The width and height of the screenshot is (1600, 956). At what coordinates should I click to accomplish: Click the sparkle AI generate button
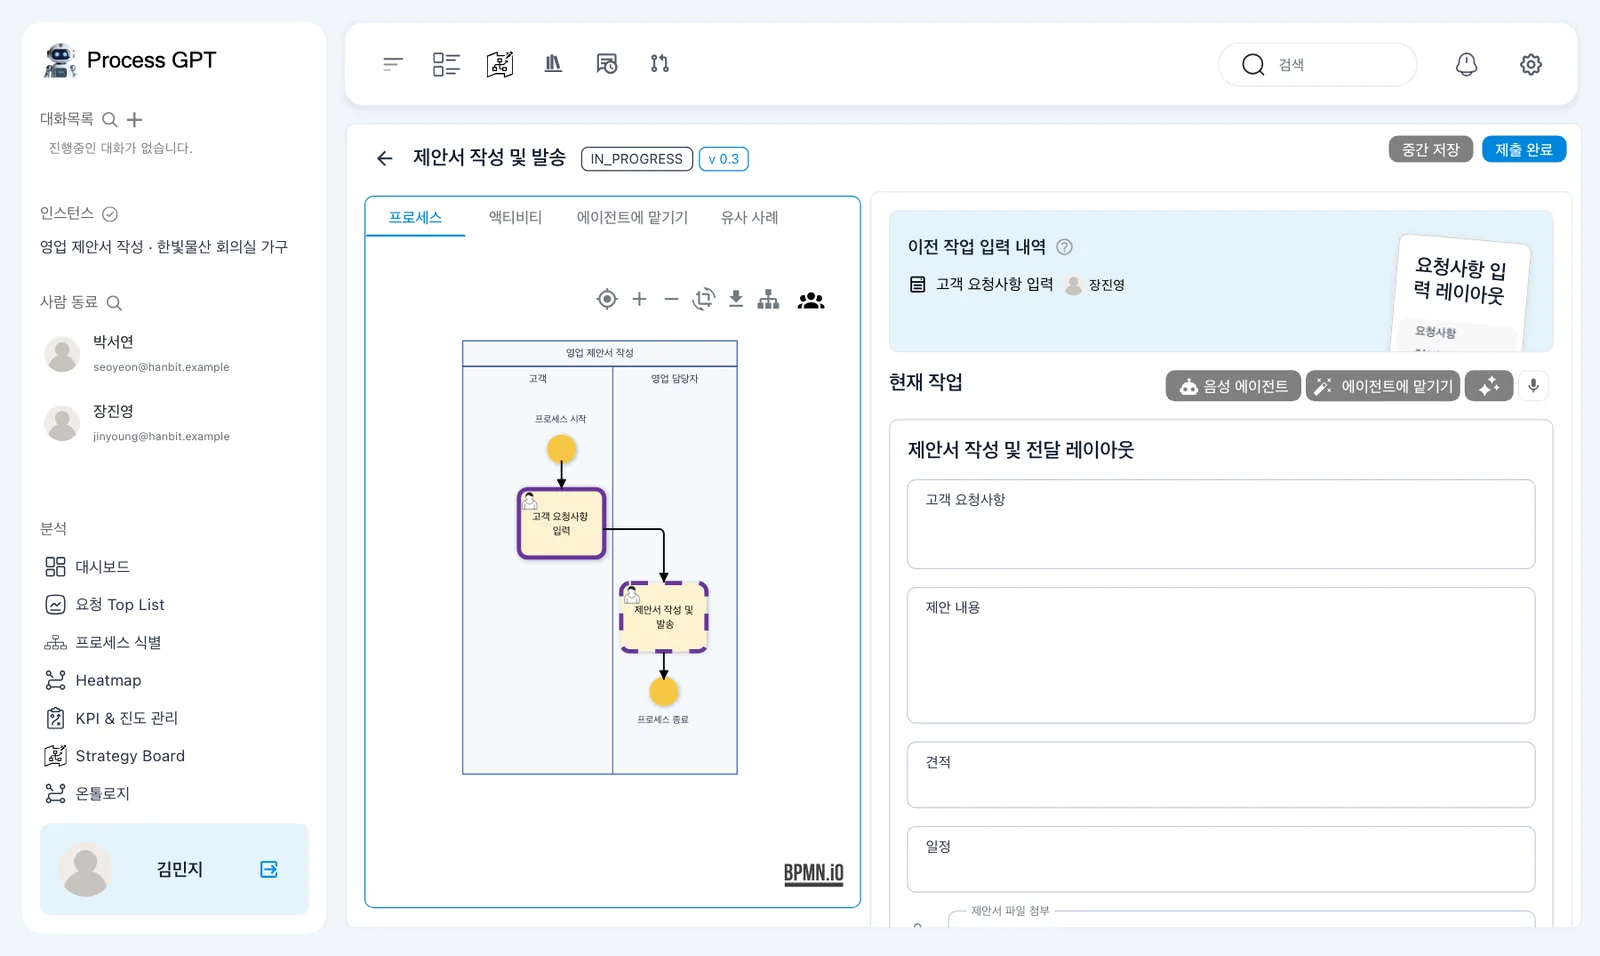pyautogui.click(x=1489, y=386)
